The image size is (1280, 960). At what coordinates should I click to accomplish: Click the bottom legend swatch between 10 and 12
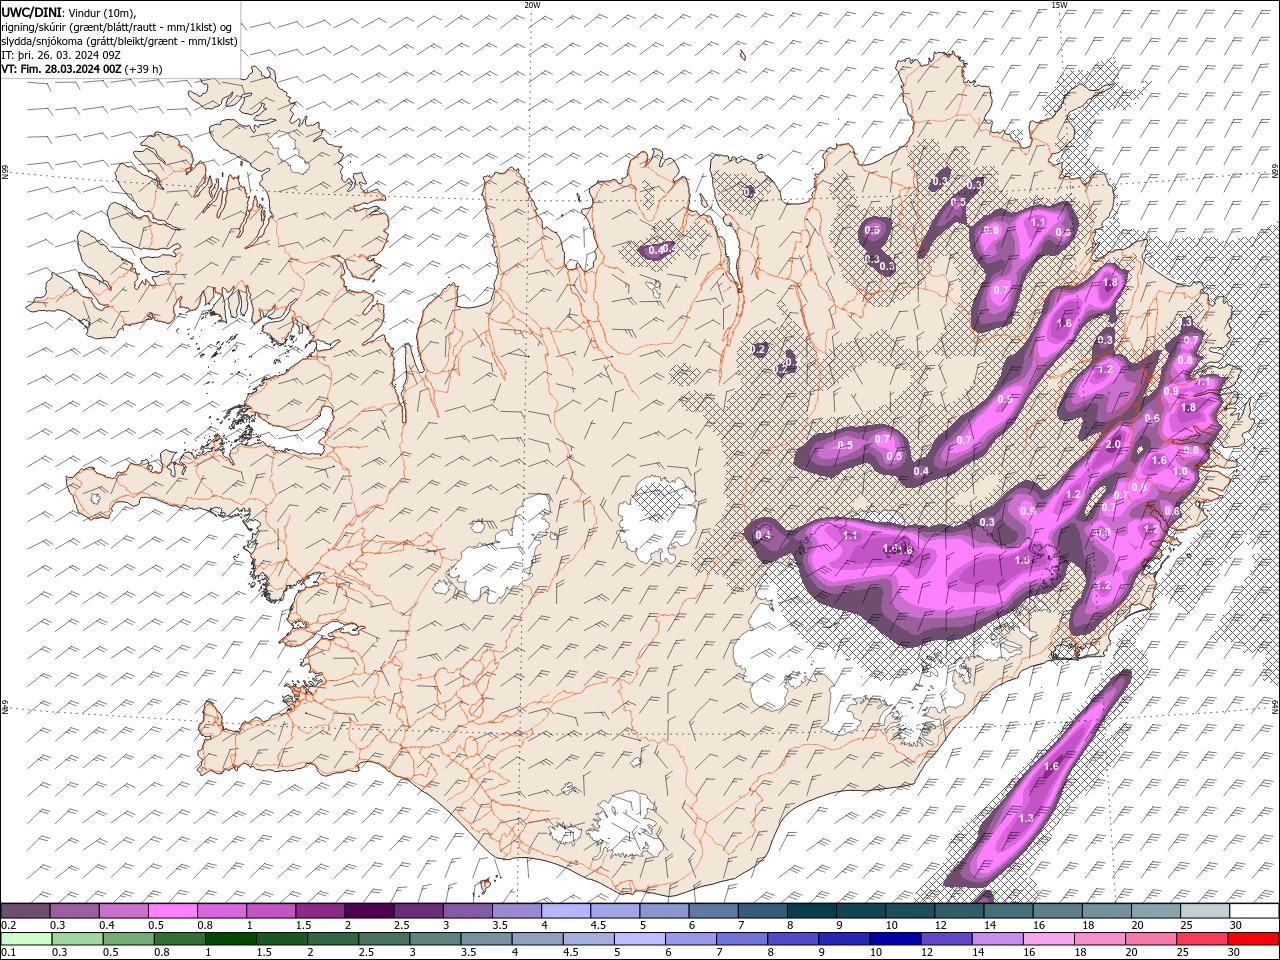895,939
